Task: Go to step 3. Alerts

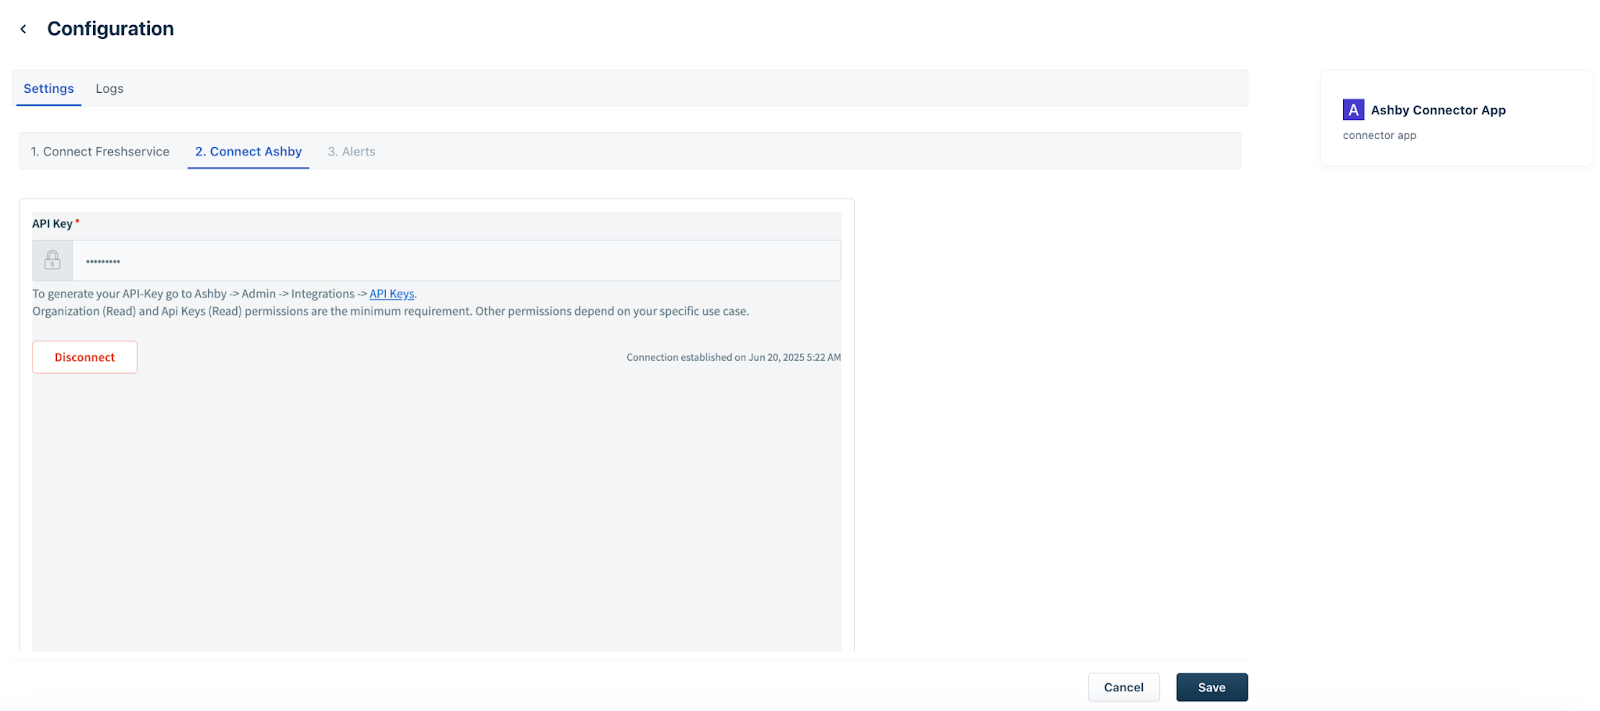Action: [352, 152]
